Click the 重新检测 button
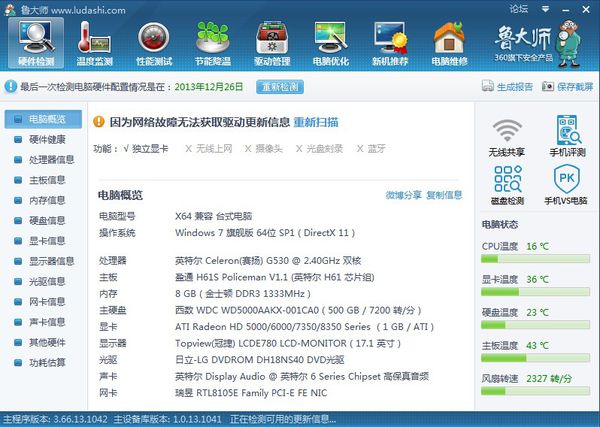This screenshot has height=427, width=600. click(280, 87)
